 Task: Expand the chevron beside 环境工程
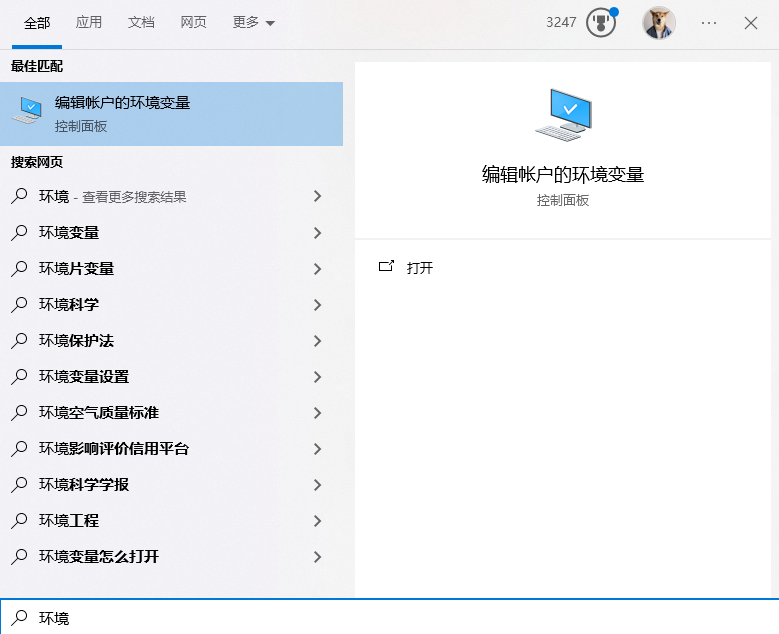click(x=317, y=521)
